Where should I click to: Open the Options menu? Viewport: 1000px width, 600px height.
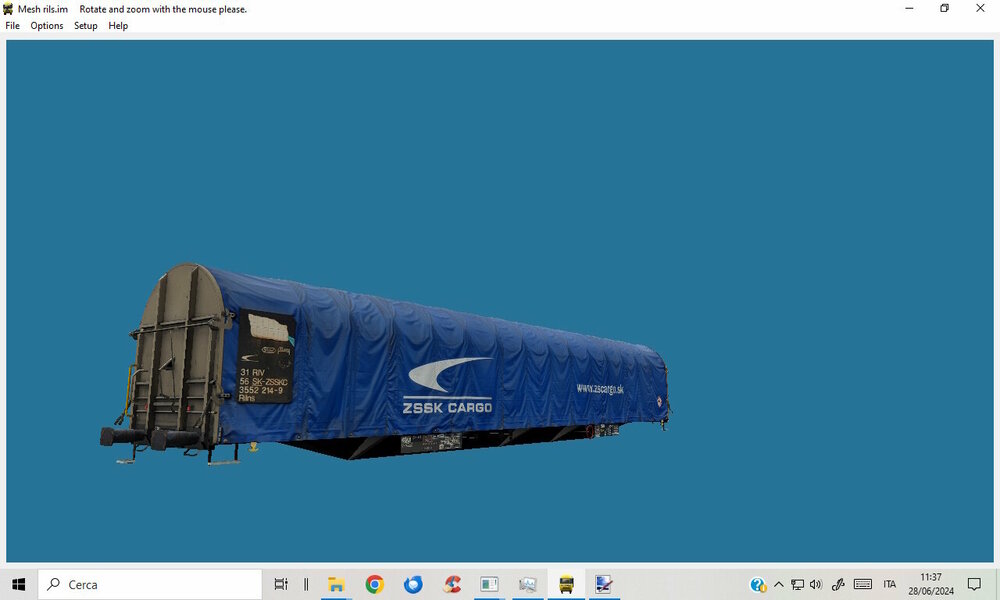47,26
